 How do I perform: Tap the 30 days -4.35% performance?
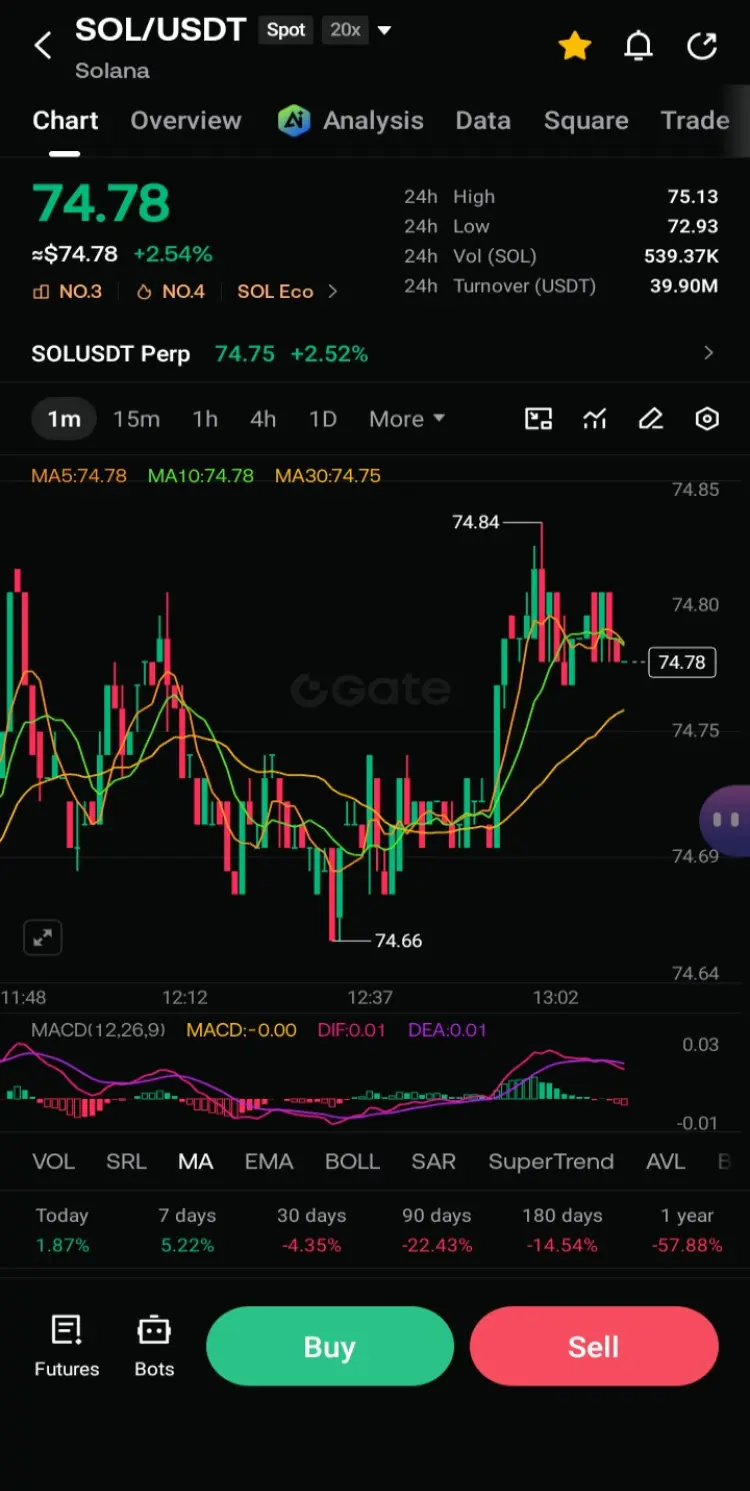311,1230
